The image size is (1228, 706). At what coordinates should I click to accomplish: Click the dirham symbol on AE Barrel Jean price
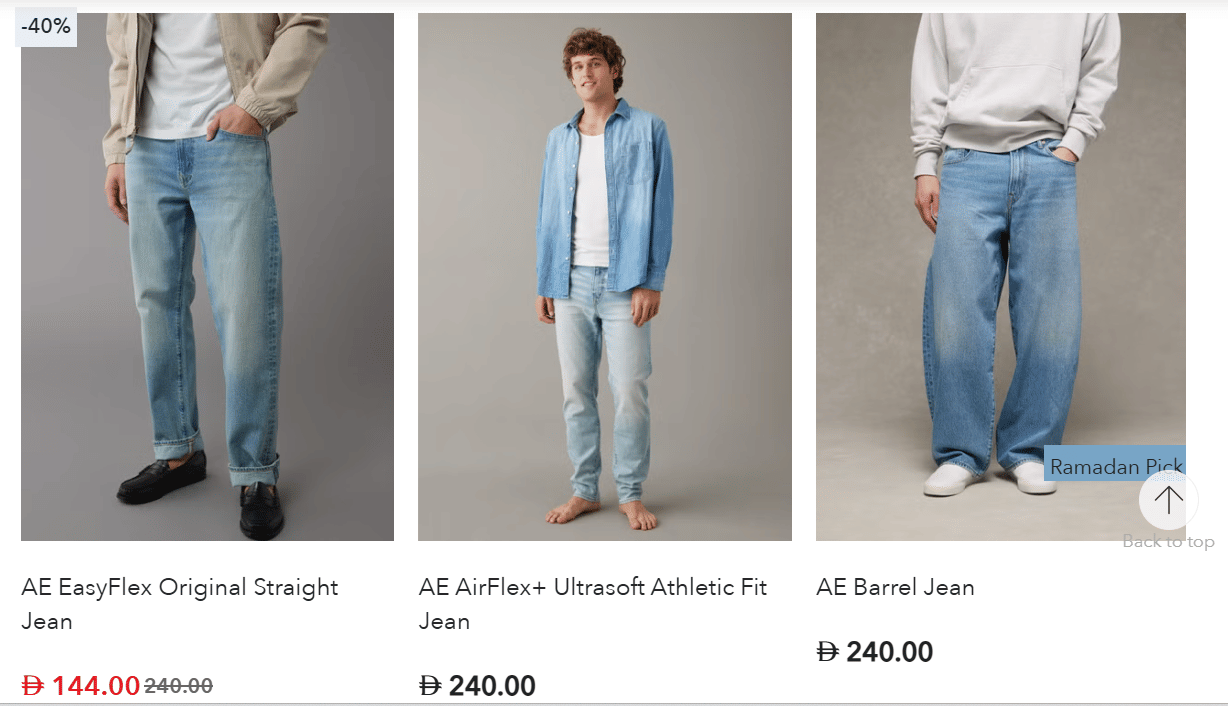[828, 653]
